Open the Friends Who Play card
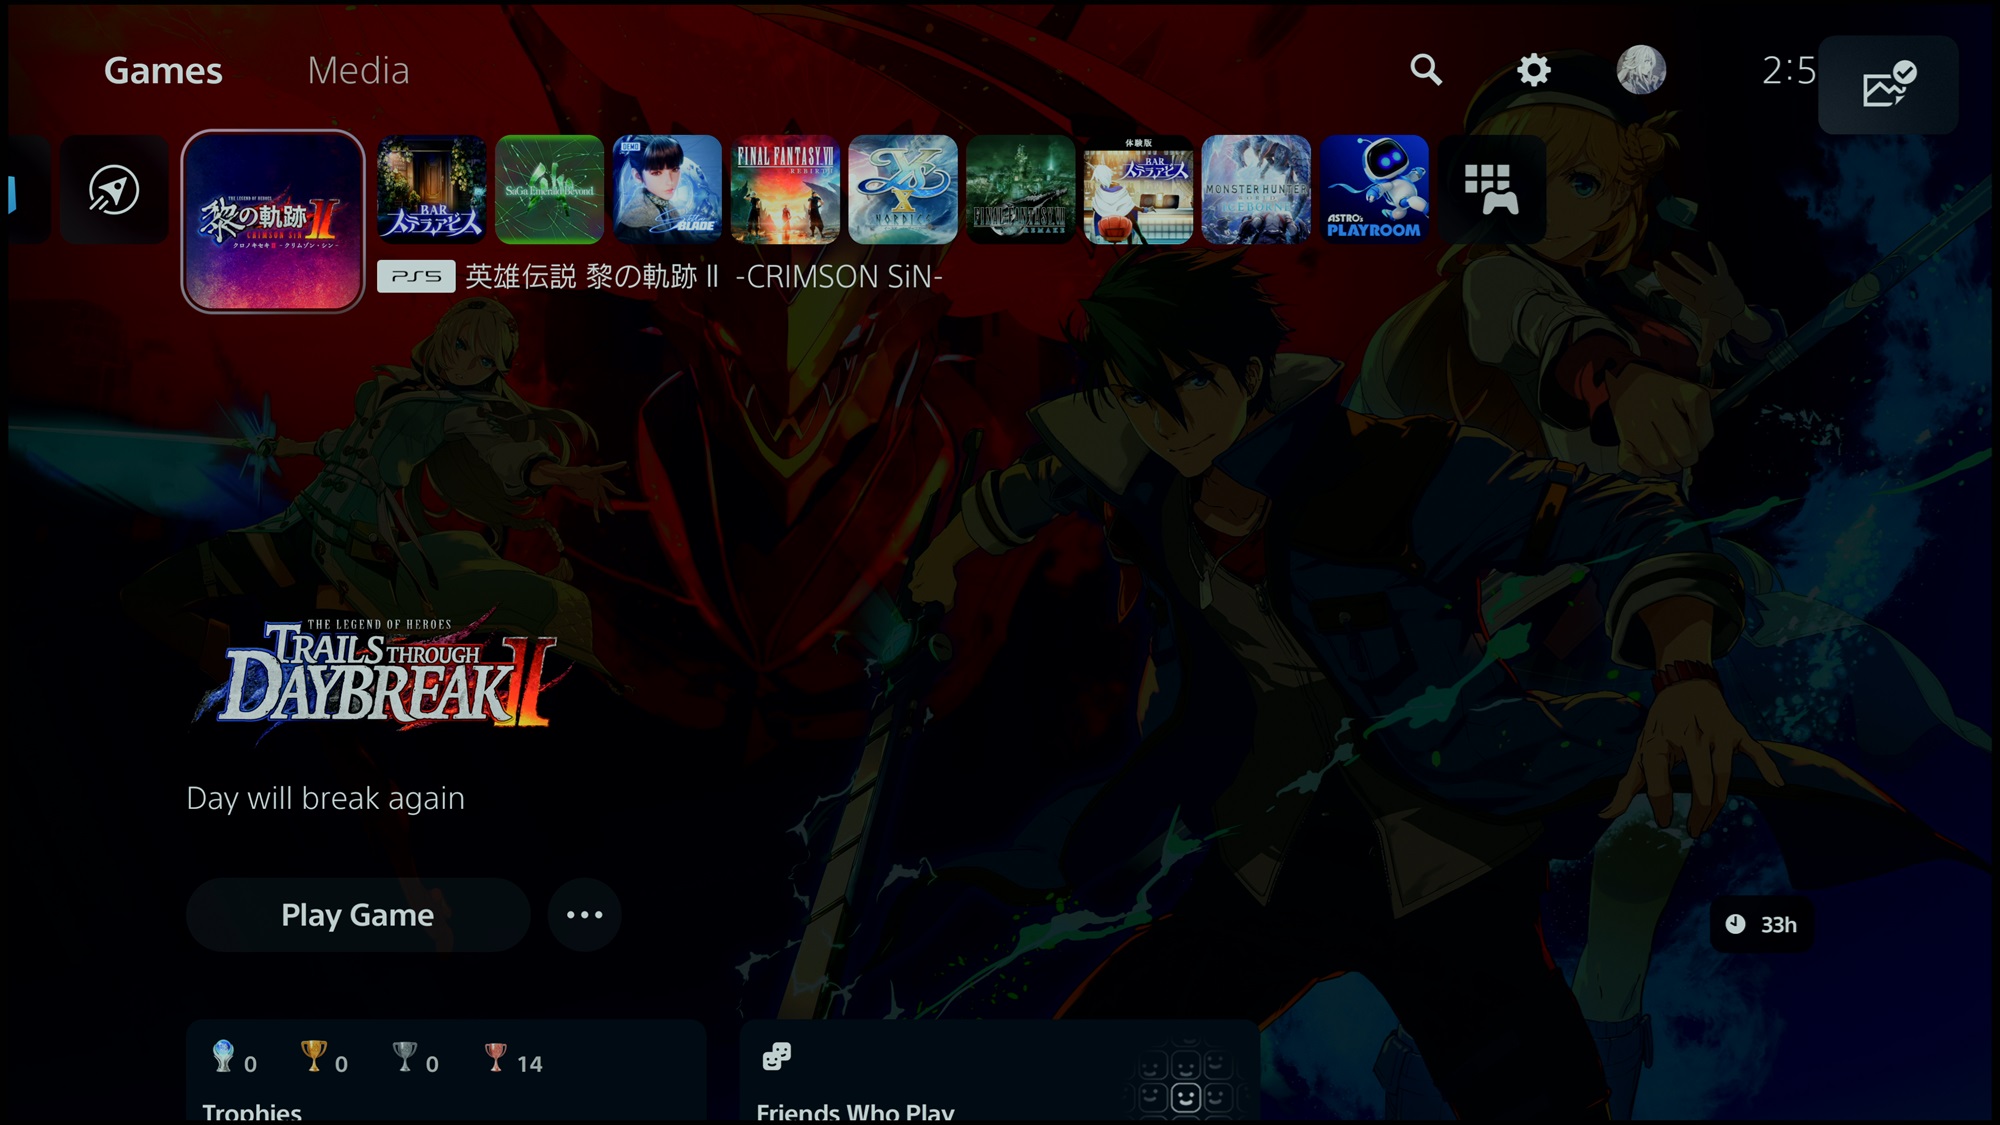Screen dimensions: 2000x1125 [1000, 1072]
